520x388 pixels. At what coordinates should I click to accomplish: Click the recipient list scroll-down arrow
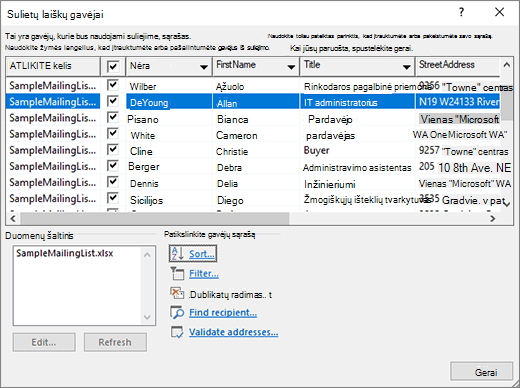tap(507, 204)
